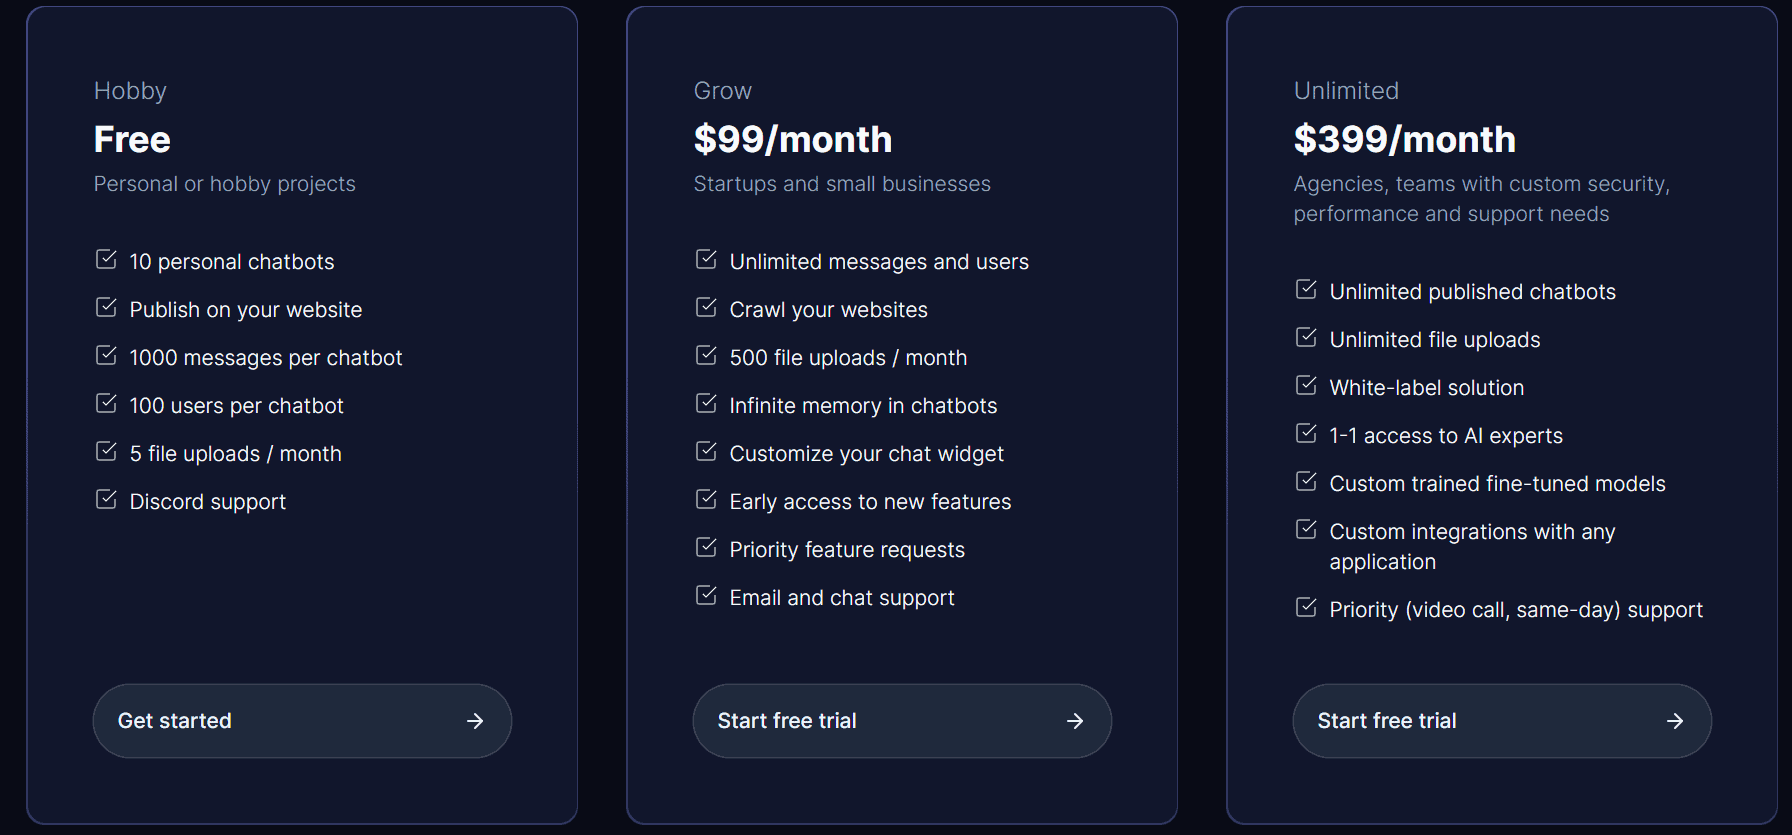Click the checkmark next to 1-1 access to AI experts
The height and width of the screenshot is (835, 1792).
click(1306, 433)
